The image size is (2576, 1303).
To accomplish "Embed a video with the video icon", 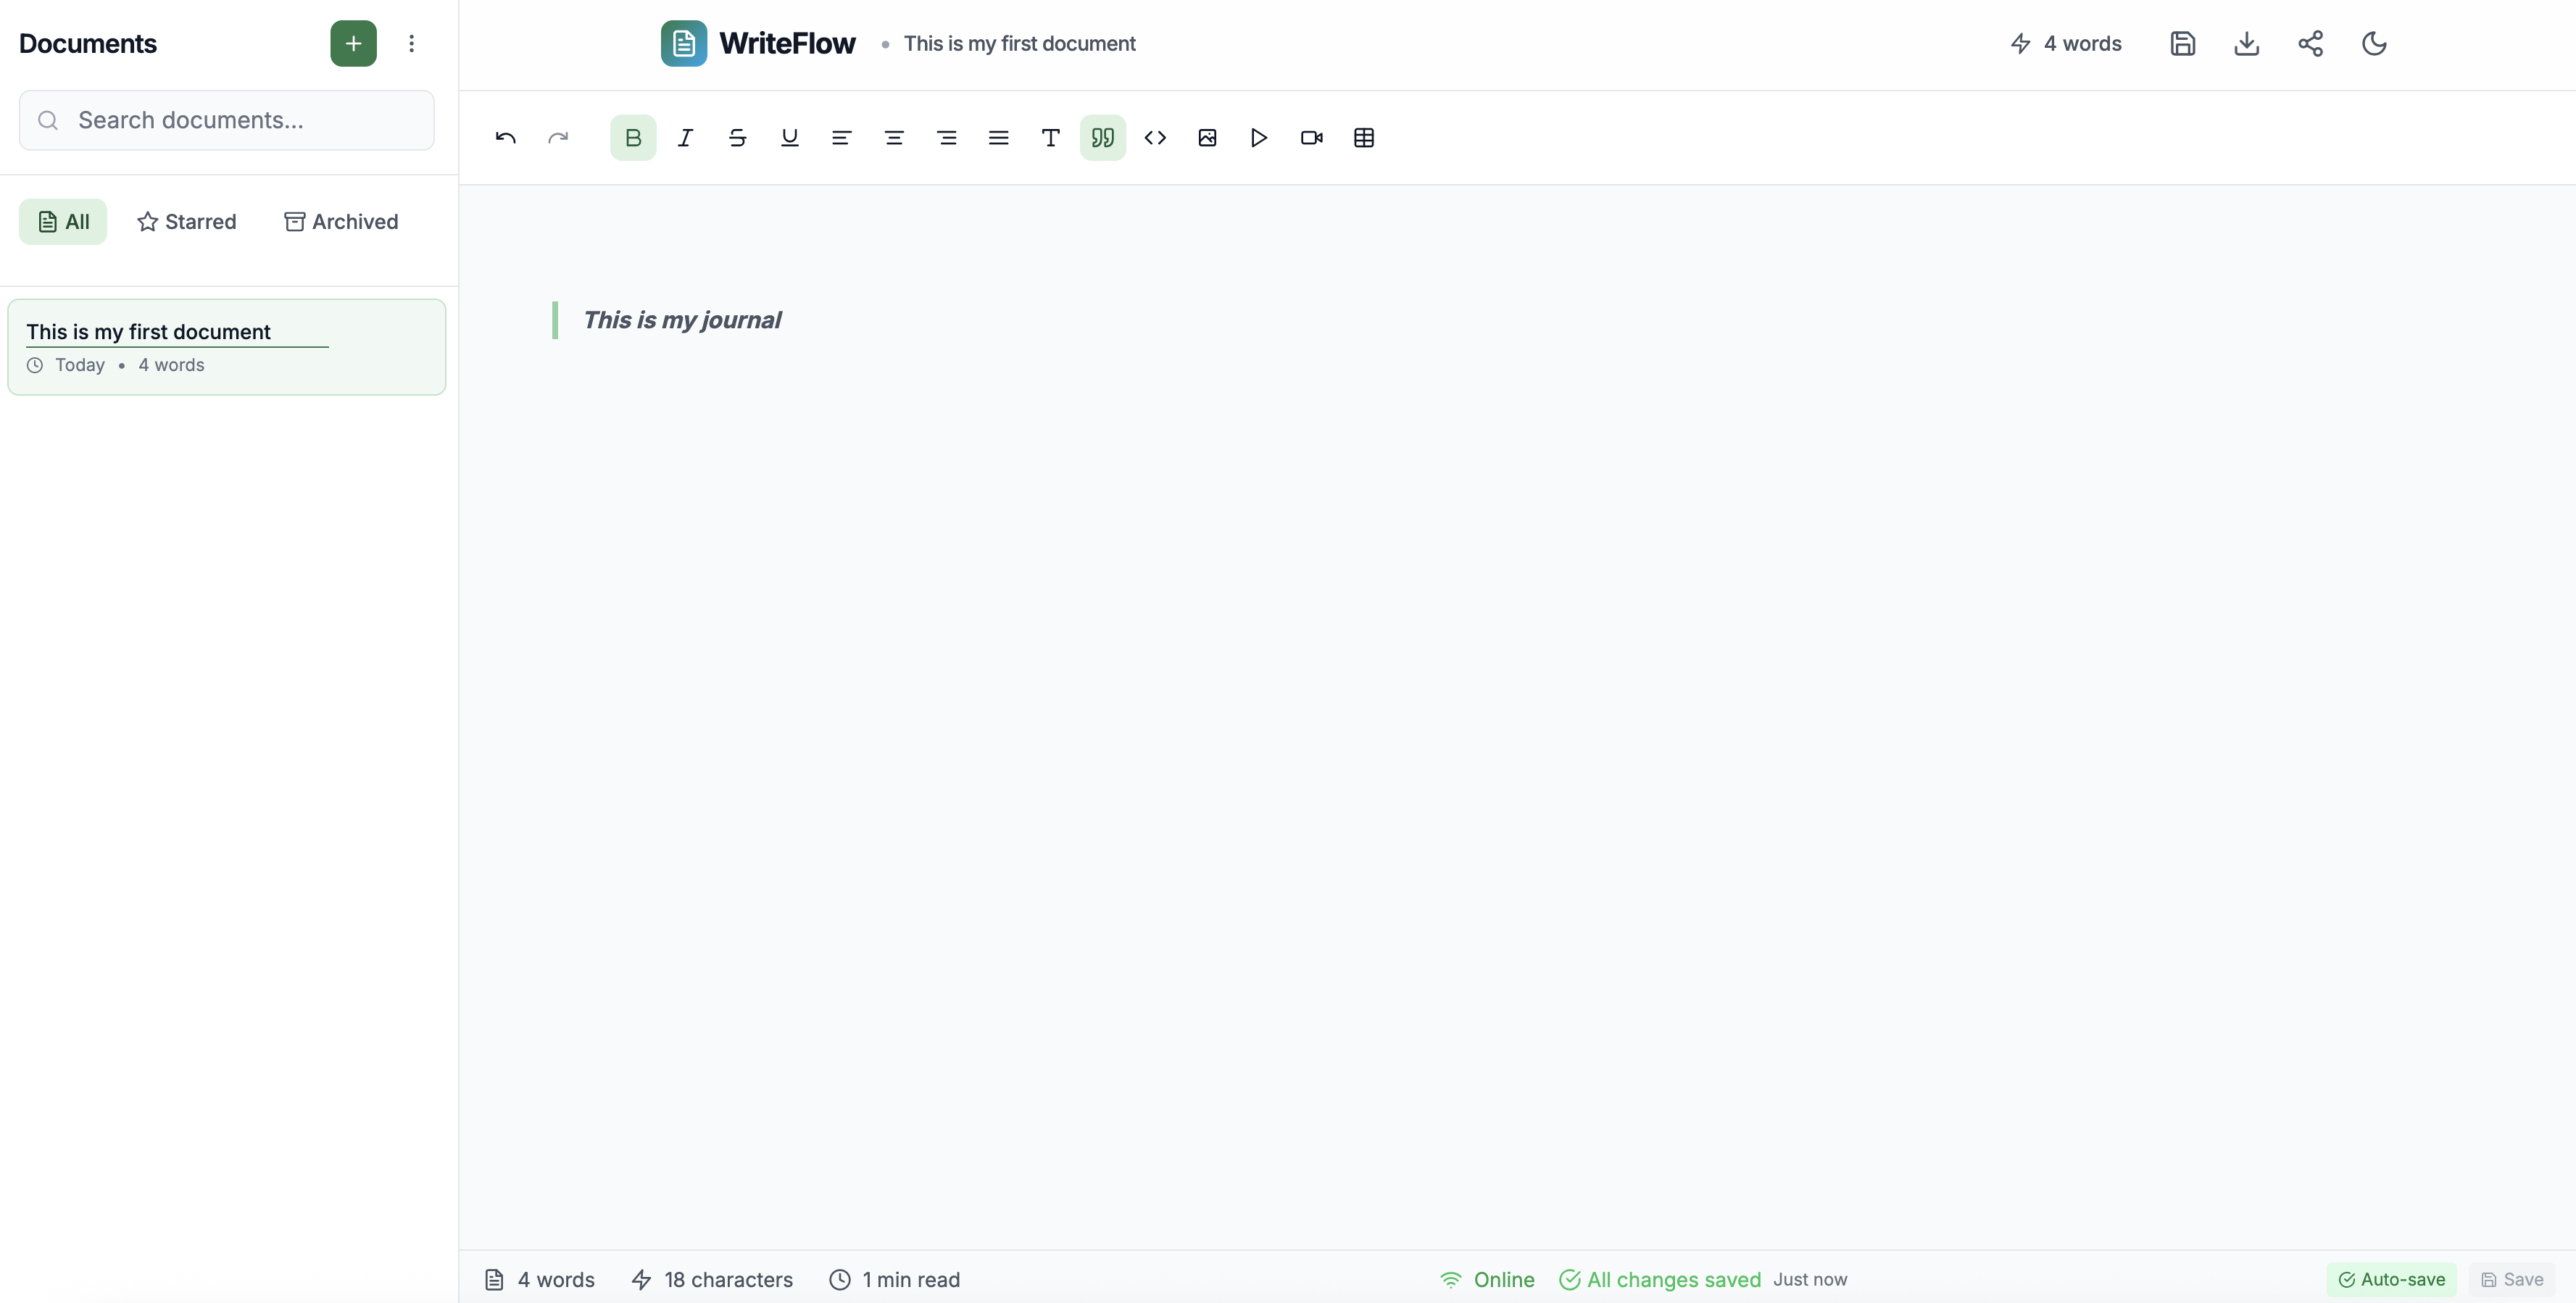I will (1311, 137).
